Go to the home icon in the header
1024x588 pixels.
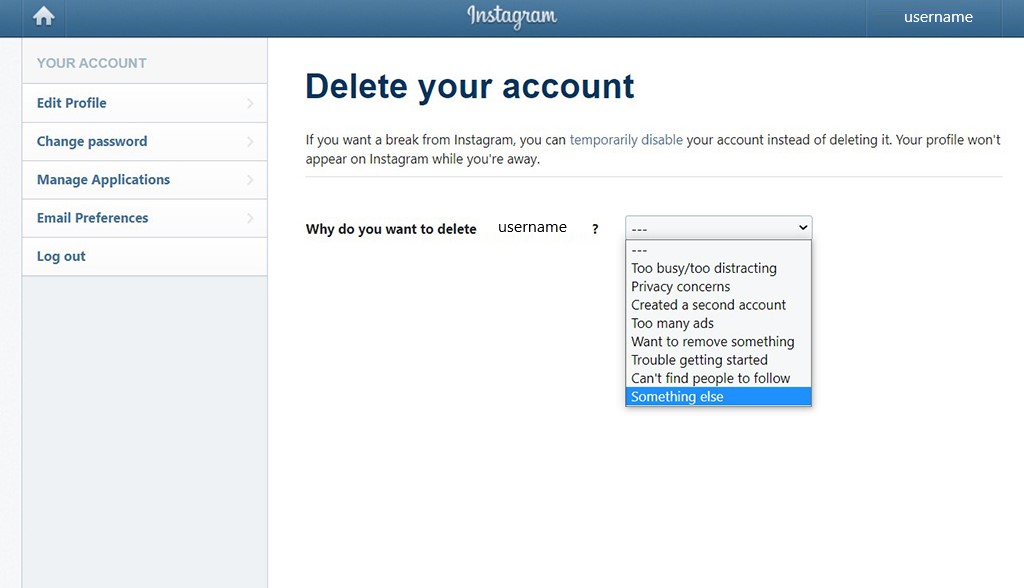point(44,16)
